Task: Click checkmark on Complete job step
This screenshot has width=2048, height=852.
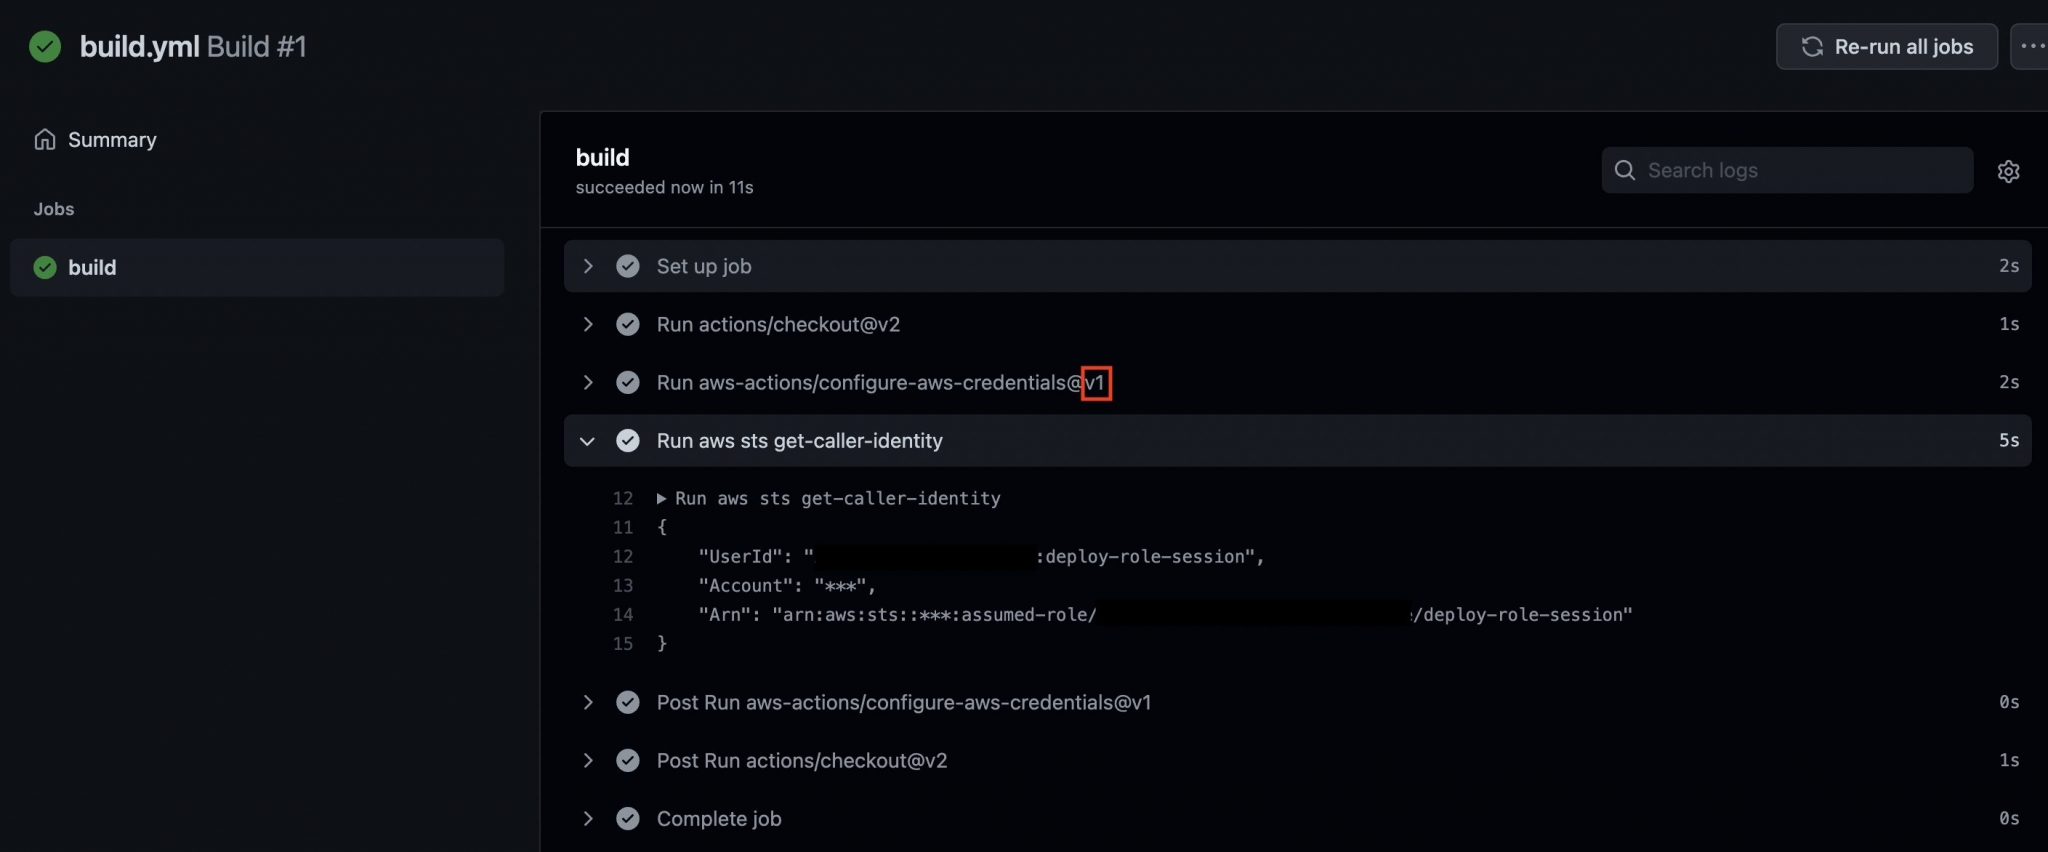Action: point(628,818)
